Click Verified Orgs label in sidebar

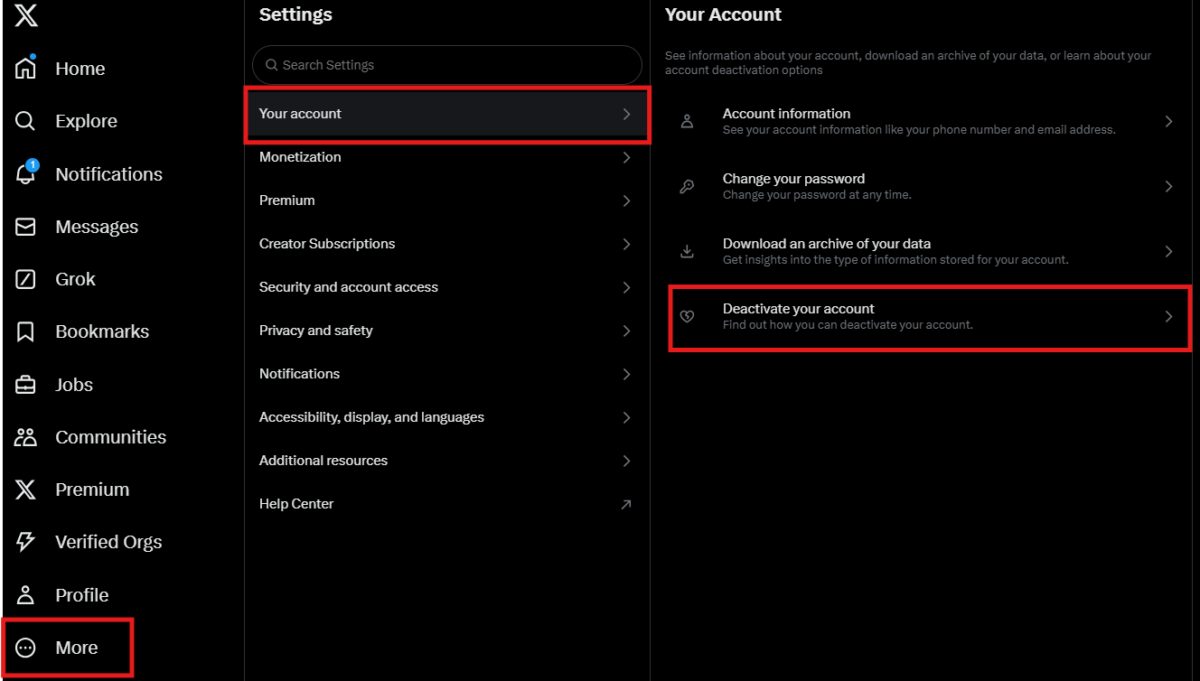pos(109,542)
